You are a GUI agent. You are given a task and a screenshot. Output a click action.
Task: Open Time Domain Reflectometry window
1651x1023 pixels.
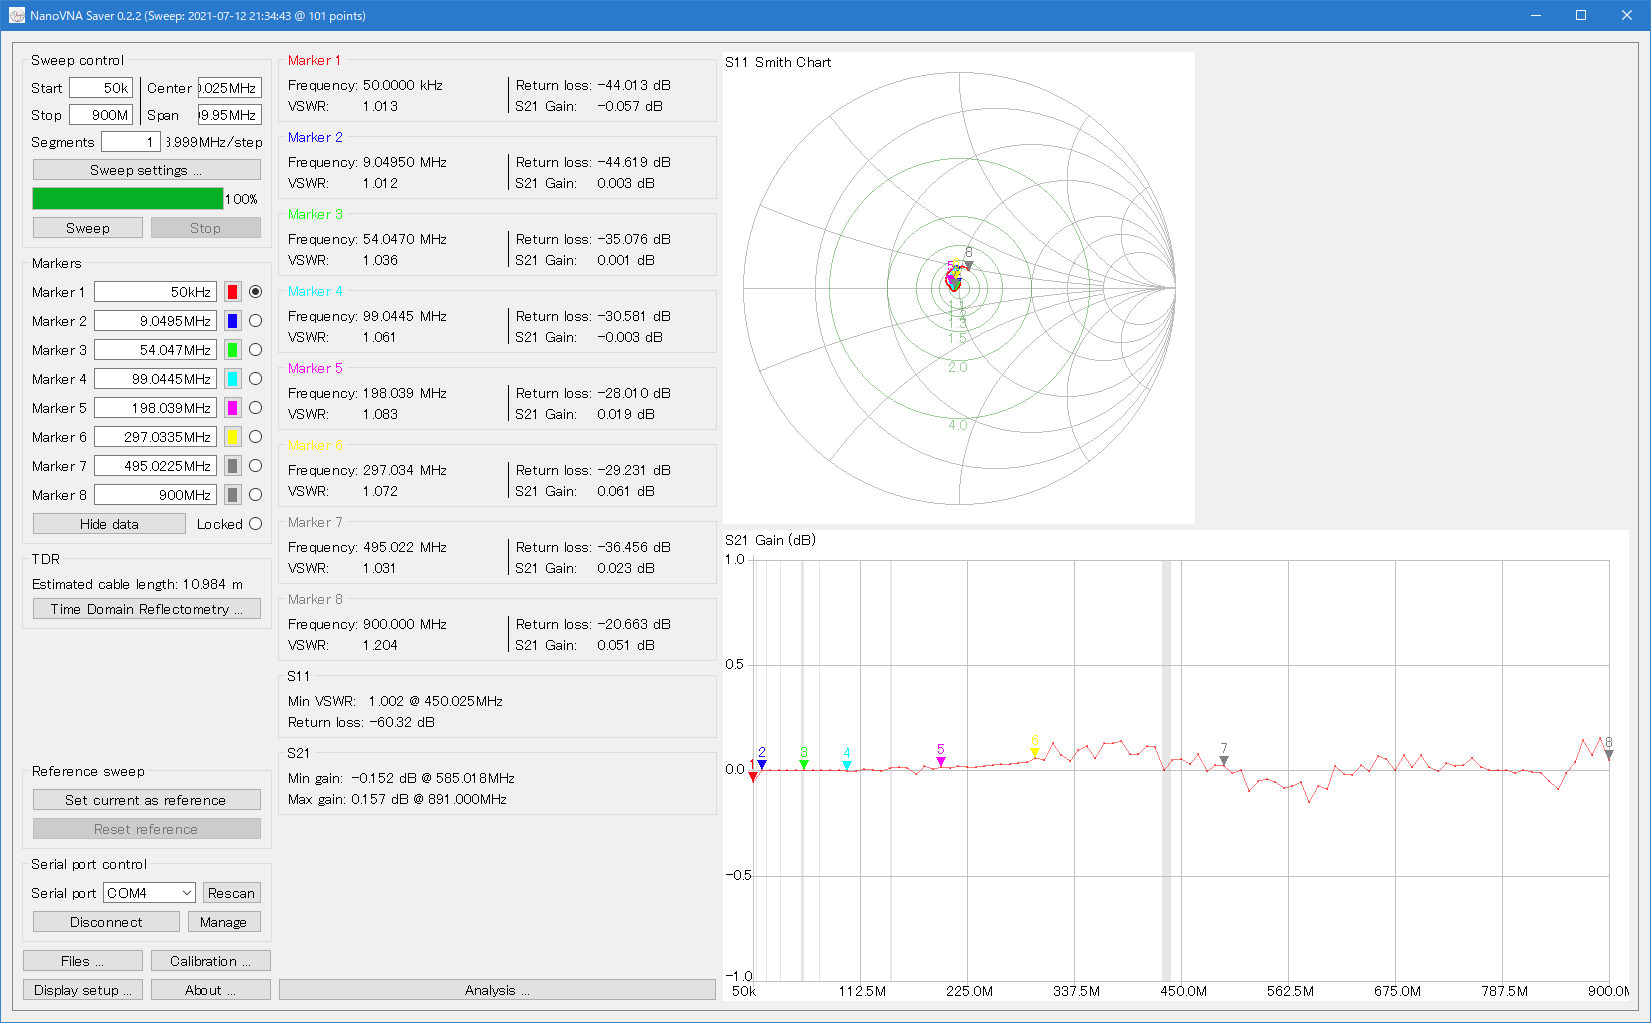147,609
